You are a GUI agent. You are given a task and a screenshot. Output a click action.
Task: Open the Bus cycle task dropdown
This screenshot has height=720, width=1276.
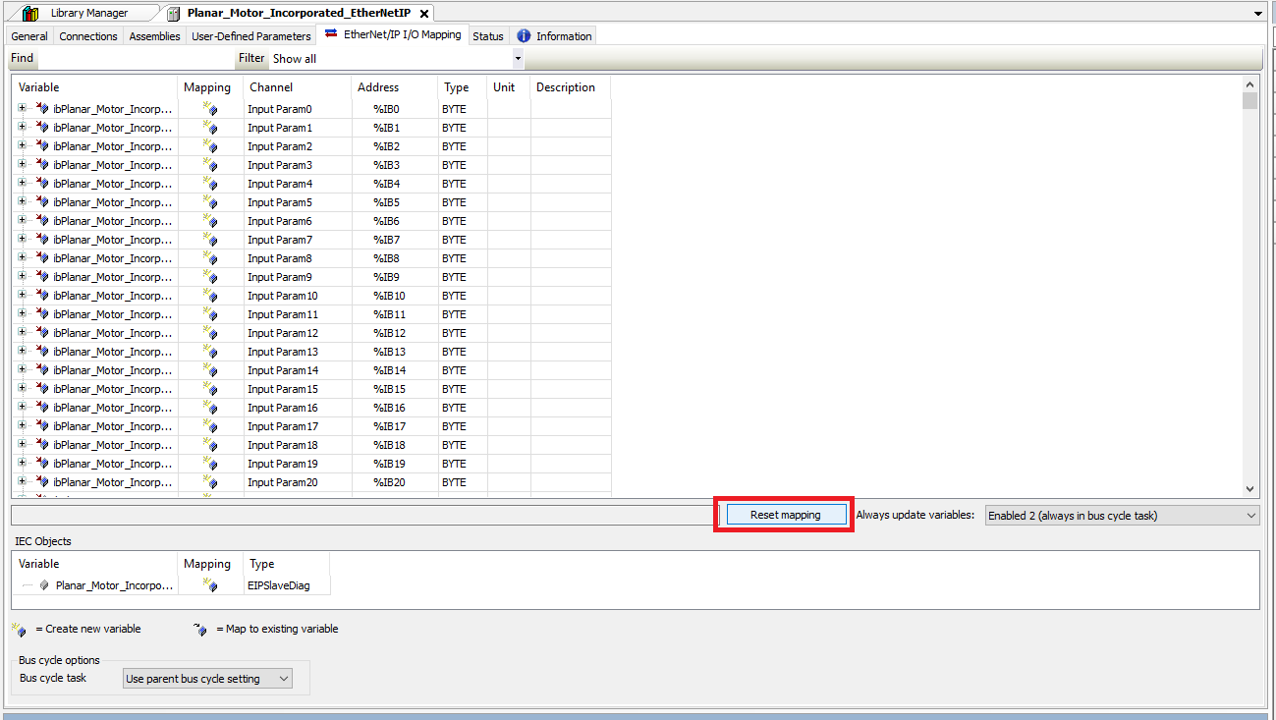[x=283, y=679]
